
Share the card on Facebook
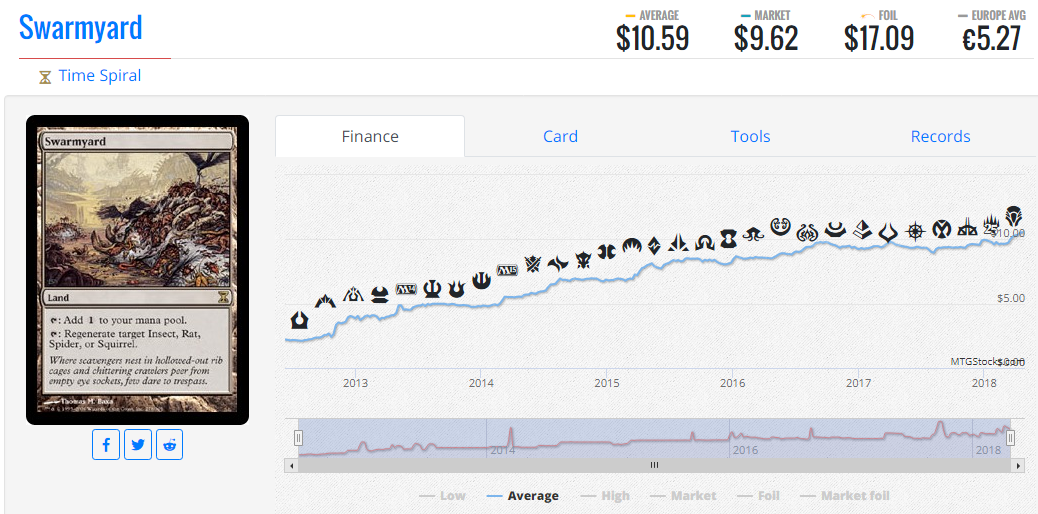point(106,444)
